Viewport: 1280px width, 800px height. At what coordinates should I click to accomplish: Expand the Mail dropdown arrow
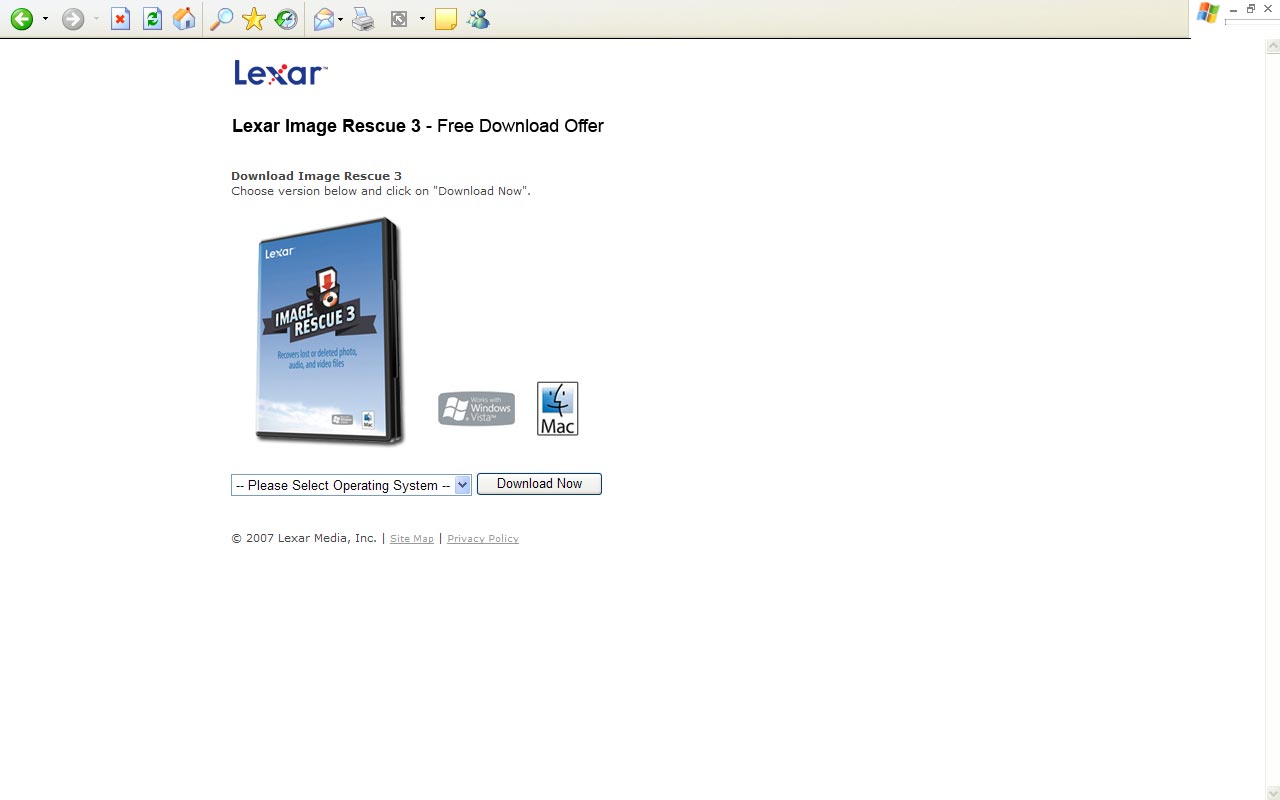pos(341,19)
